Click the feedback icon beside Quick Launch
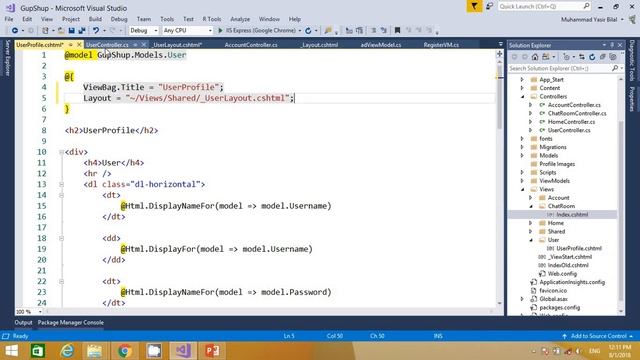This screenshot has height=360, width=640. pyautogui.click(x=489, y=7)
